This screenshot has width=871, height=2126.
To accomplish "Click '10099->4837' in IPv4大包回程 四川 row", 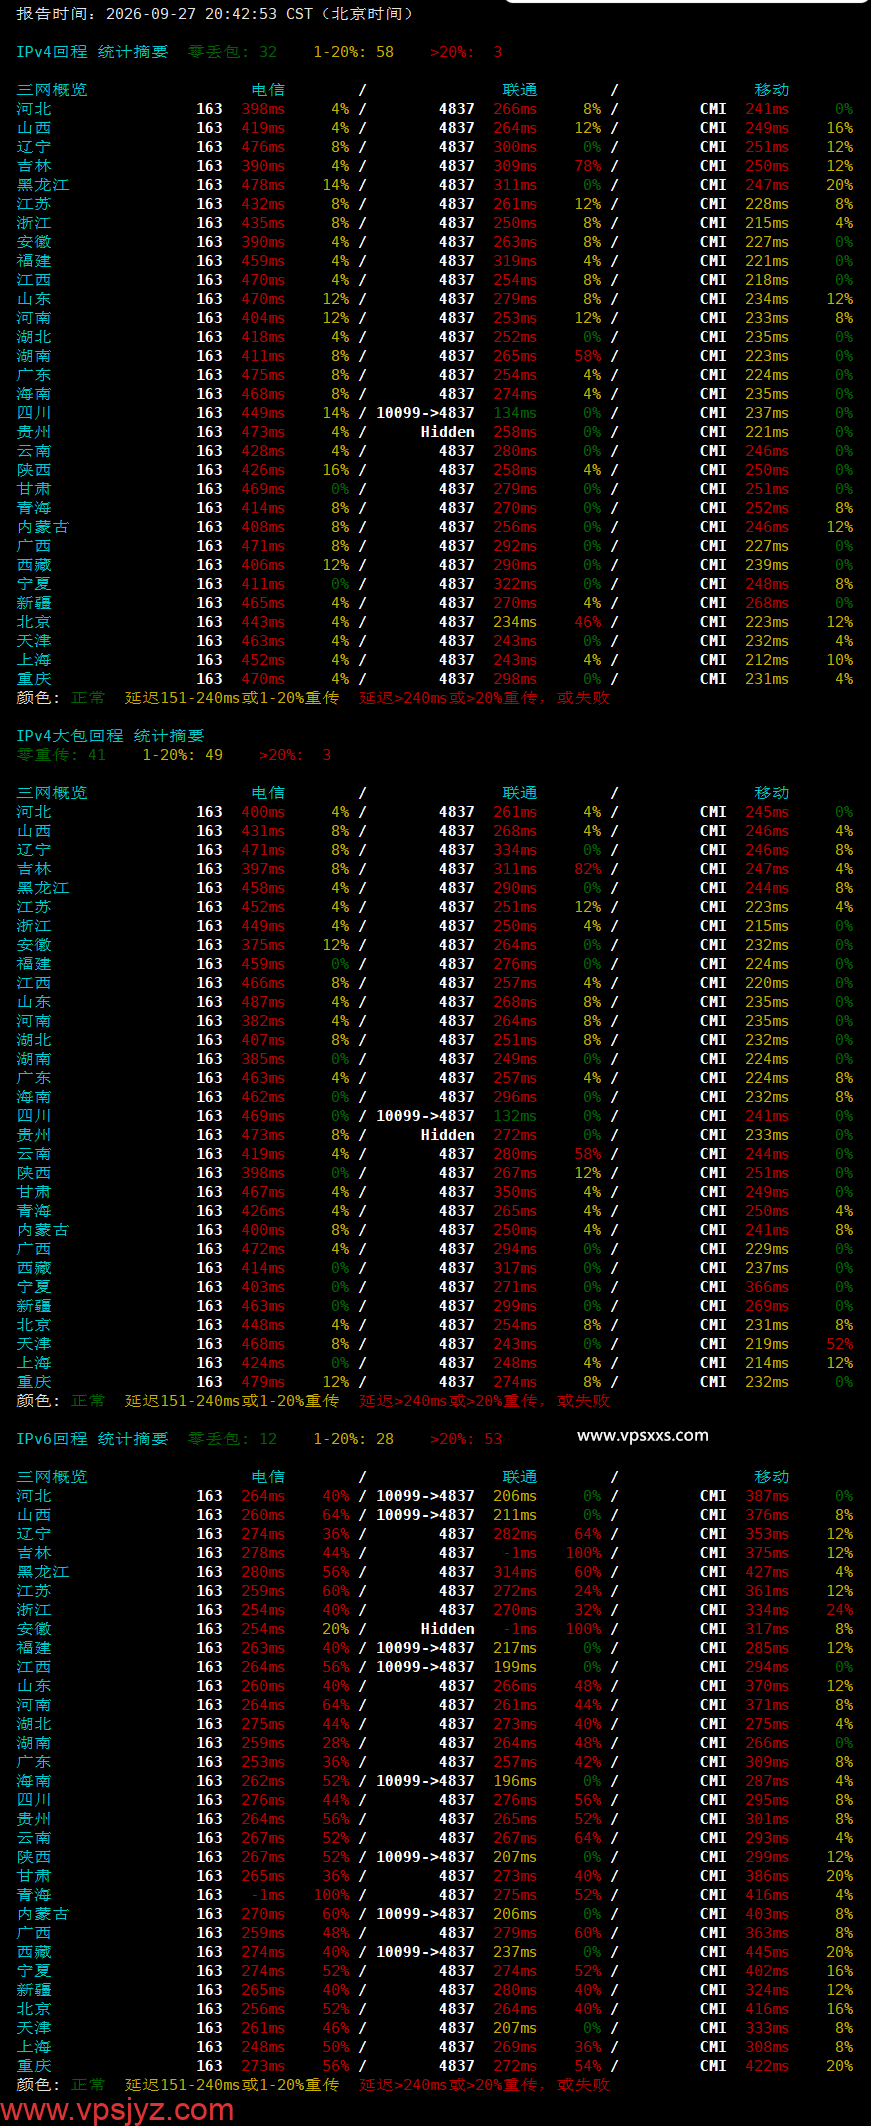I will coord(425,1116).
